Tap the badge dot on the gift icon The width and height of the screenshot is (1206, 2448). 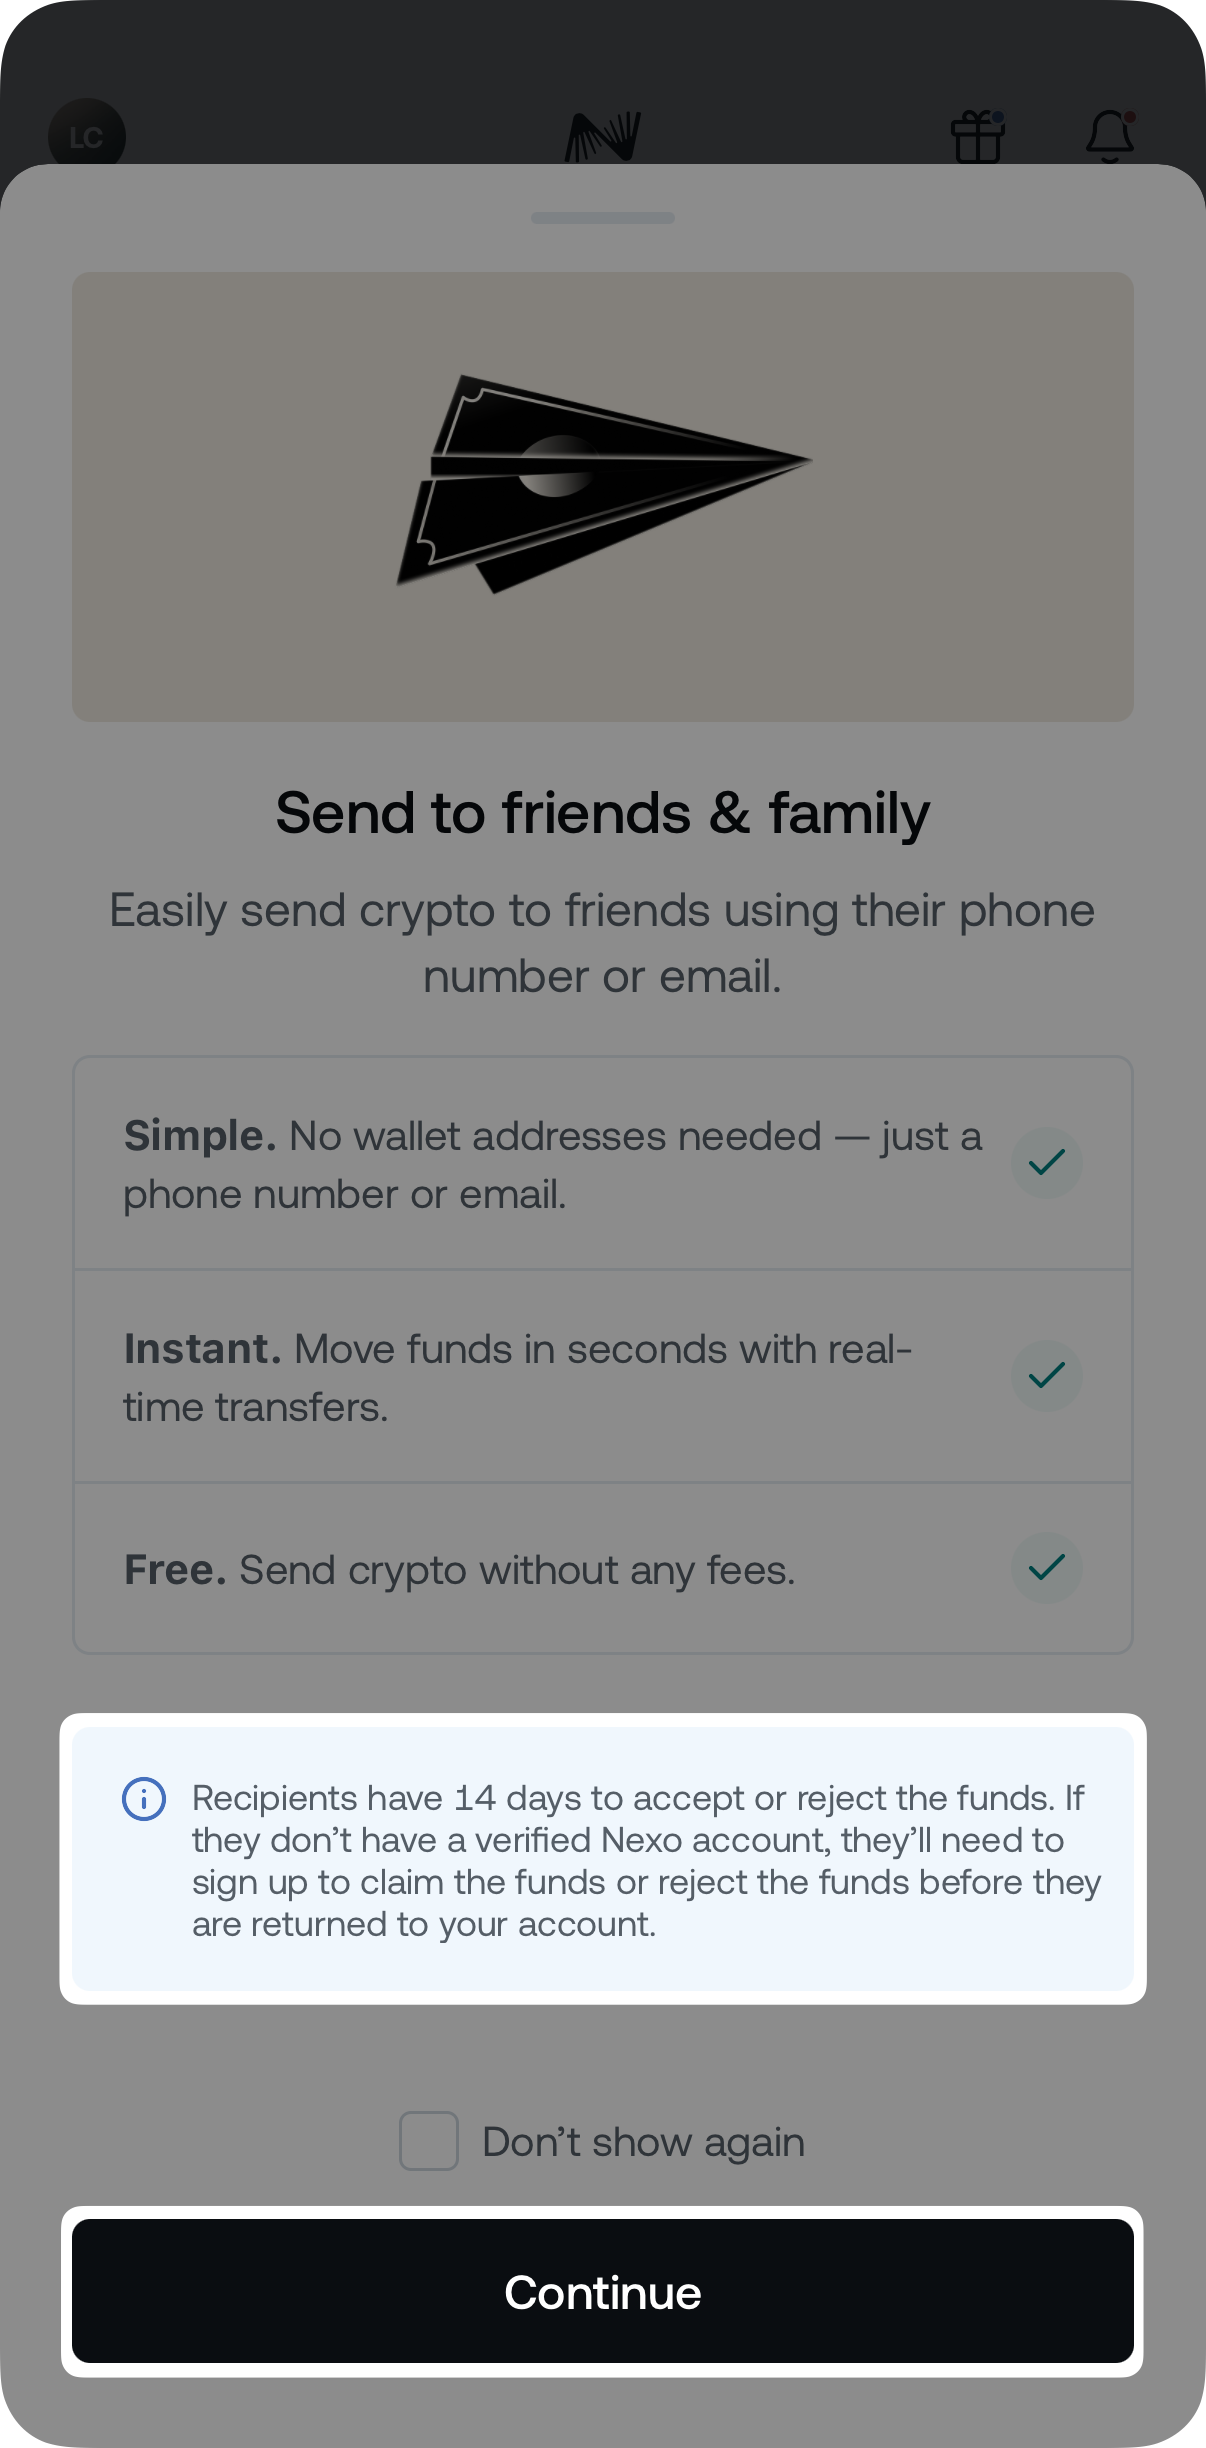[999, 117]
